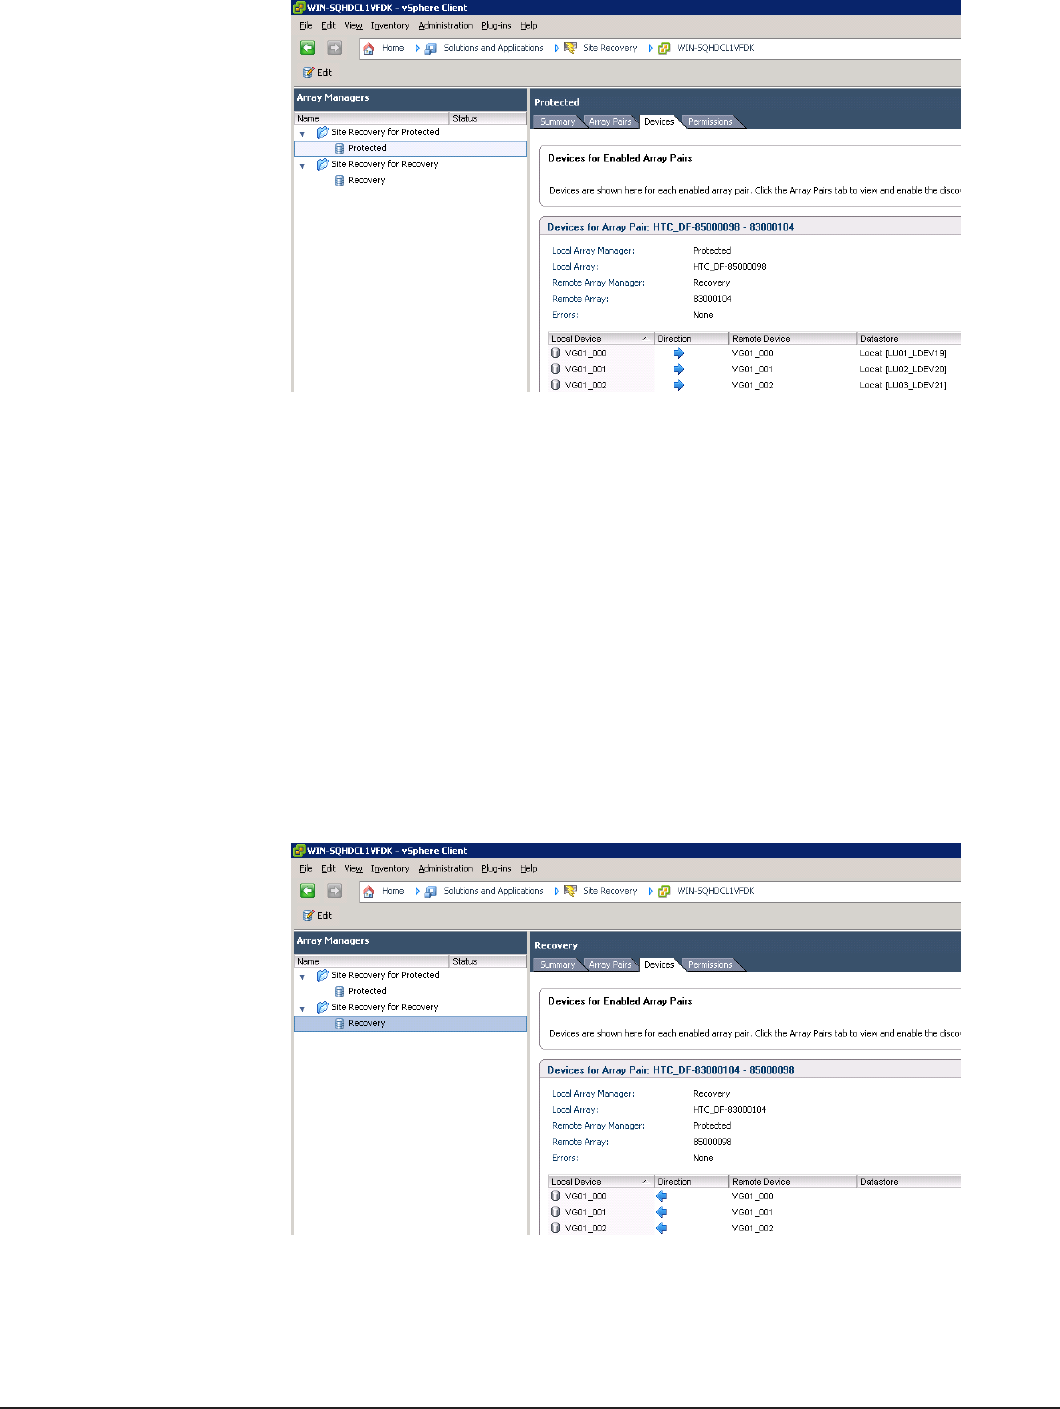This screenshot has width=1060, height=1409.
Task: Open the View menu in the Recovery view window
Action: pyautogui.click(x=353, y=869)
